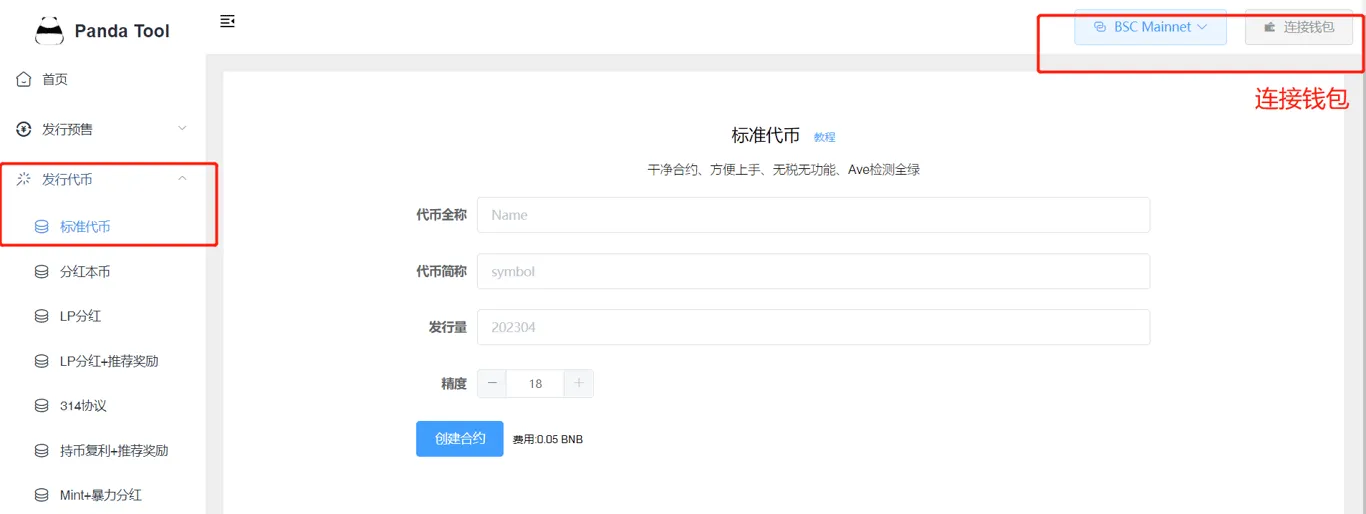Click the database icon beside 持币复利+推荐奖励
The width and height of the screenshot is (1366, 514).
pos(42,451)
